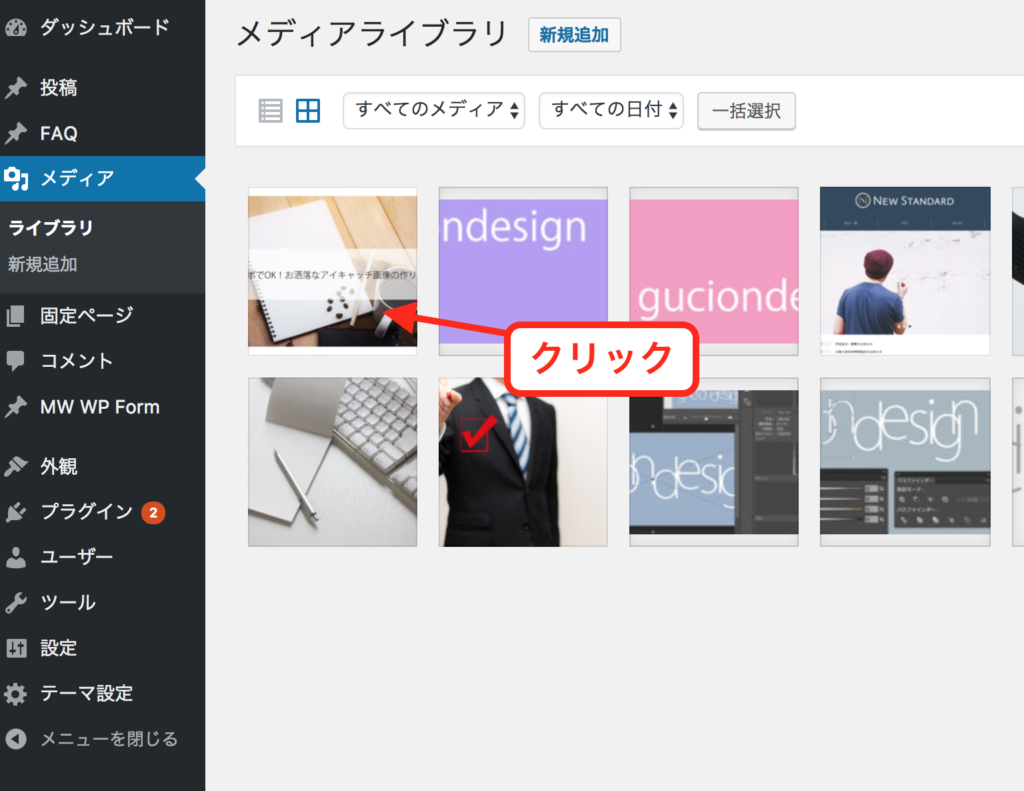This screenshot has height=791, width=1024.
Task: Open the purple ndesign thumbnail
Action: (x=523, y=271)
